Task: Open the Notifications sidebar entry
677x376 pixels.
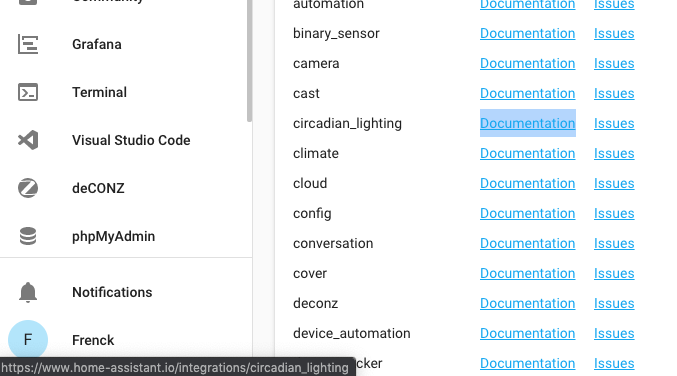Action: tap(112, 292)
